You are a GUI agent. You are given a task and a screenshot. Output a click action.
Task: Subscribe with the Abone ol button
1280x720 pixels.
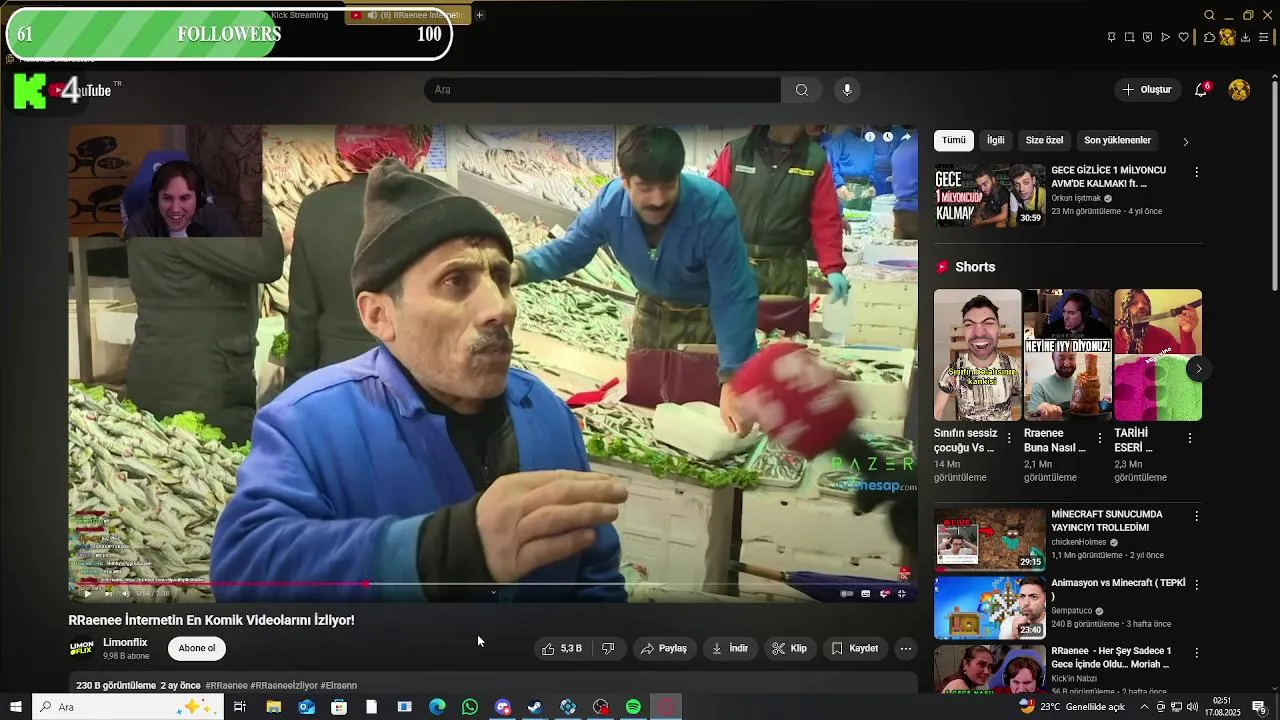coord(197,649)
